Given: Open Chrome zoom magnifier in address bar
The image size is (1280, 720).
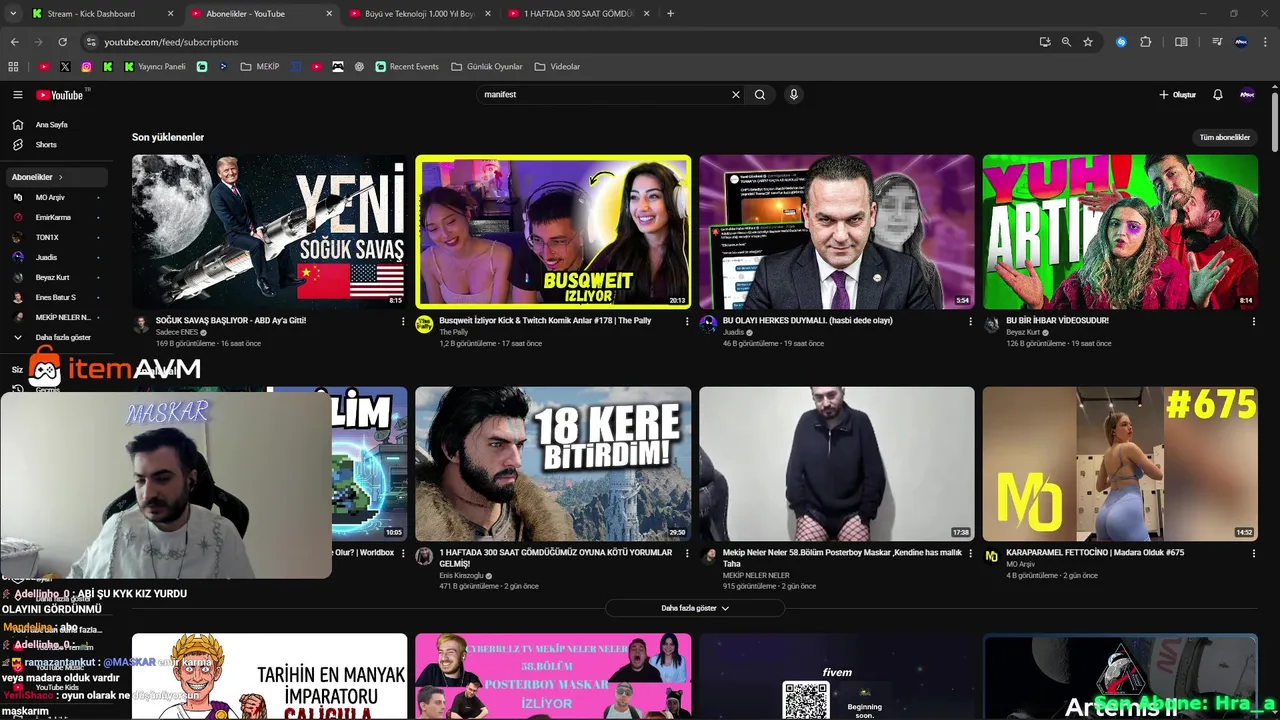Looking at the screenshot, I should [x=1066, y=42].
